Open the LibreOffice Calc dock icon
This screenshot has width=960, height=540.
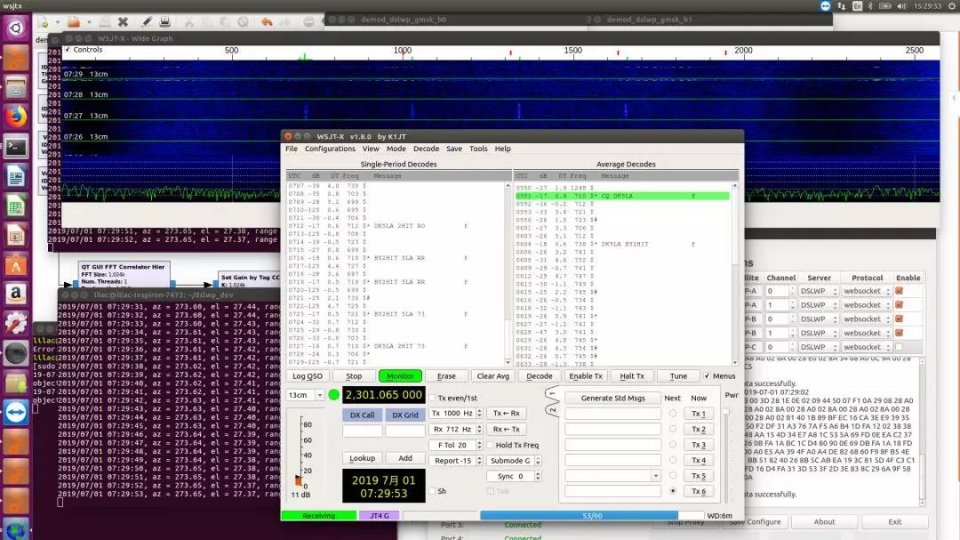pyautogui.click(x=16, y=207)
